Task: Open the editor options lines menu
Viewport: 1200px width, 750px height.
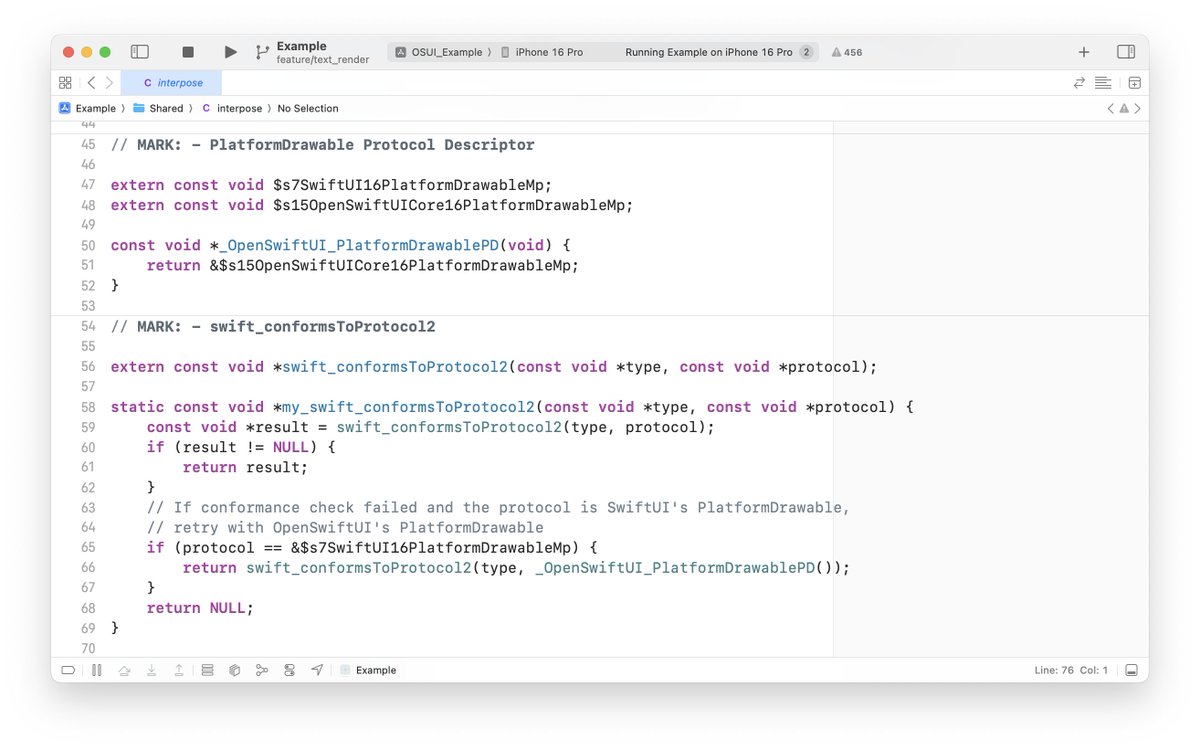Action: [x=1103, y=83]
